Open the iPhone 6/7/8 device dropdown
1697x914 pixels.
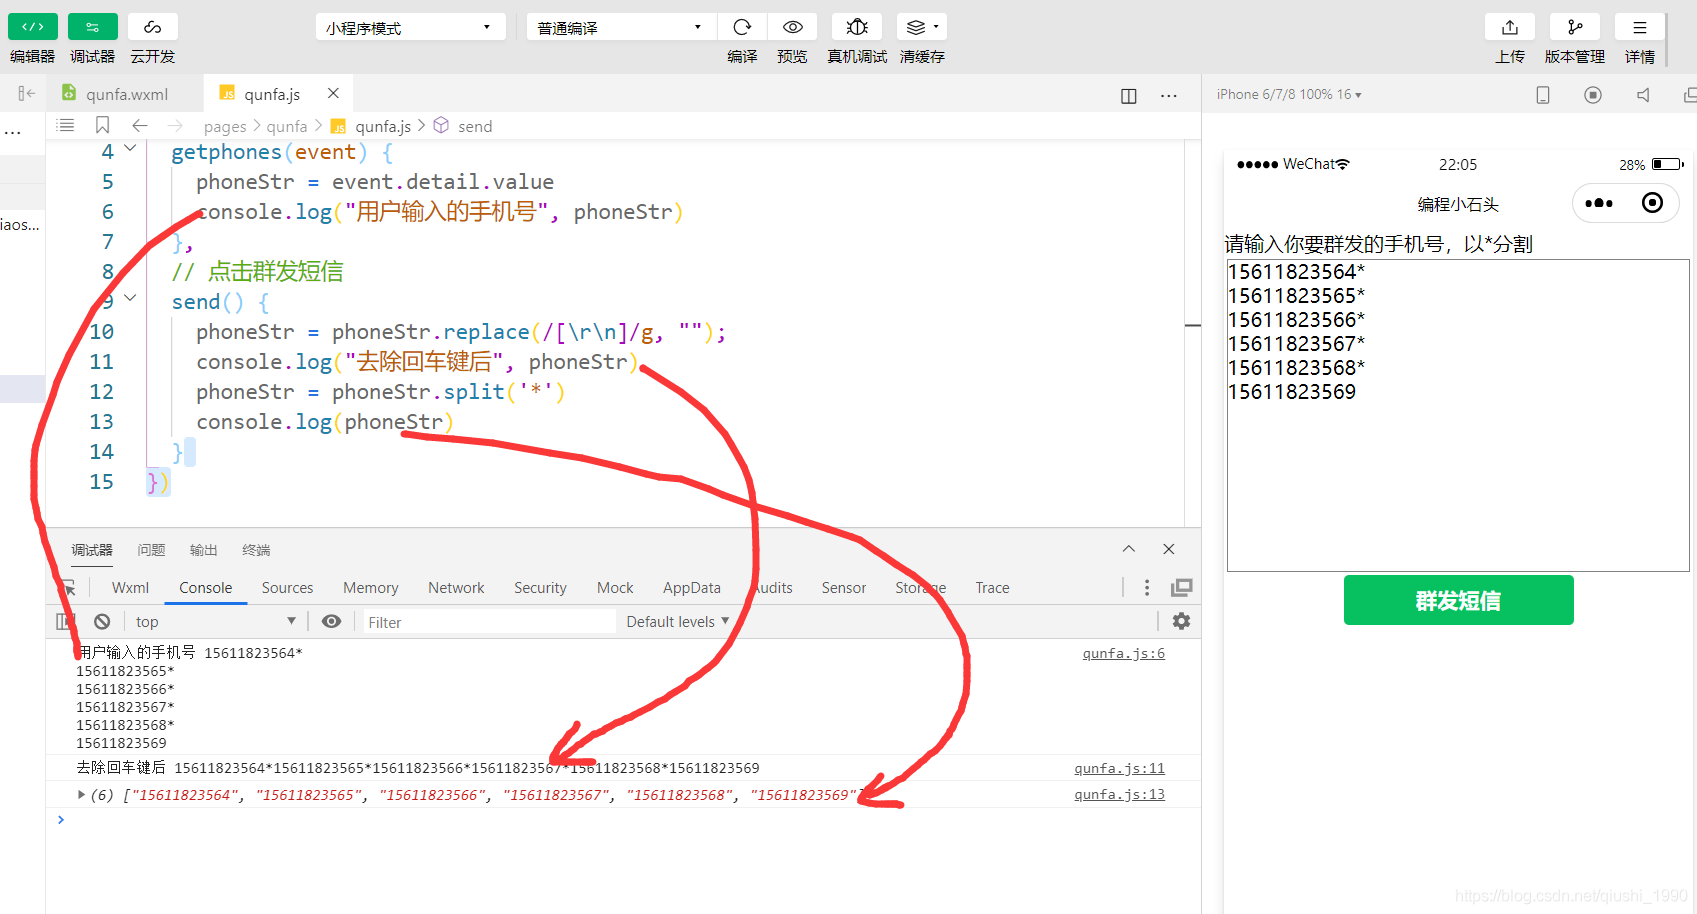tap(1289, 95)
